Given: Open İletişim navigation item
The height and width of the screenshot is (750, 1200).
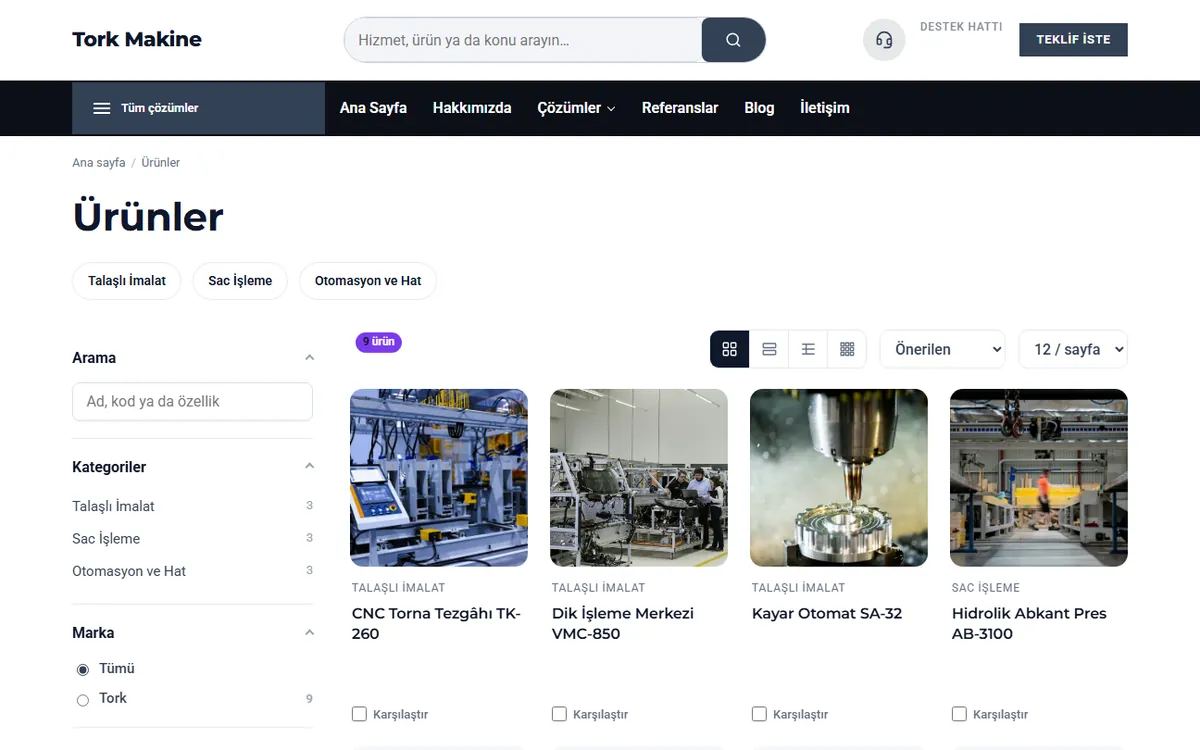Looking at the screenshot, I should (825, 108).
